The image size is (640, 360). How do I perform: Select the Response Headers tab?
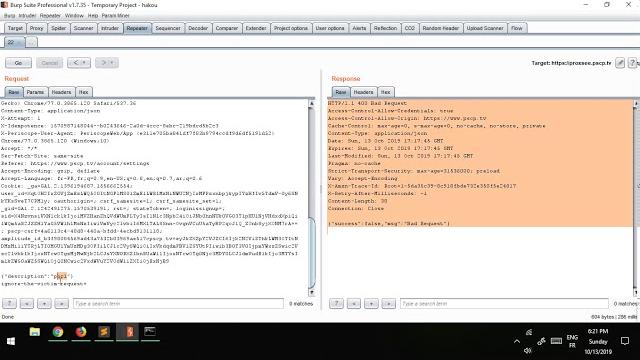[363, 92]
